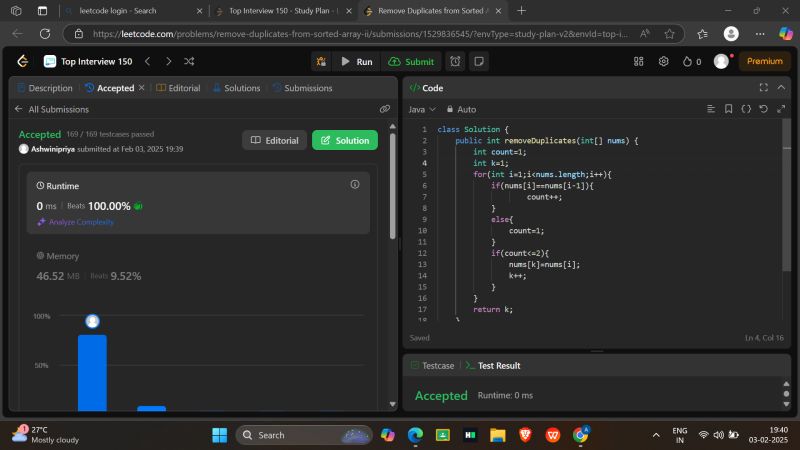Open Windows Start menu

[x=219, y=435]
